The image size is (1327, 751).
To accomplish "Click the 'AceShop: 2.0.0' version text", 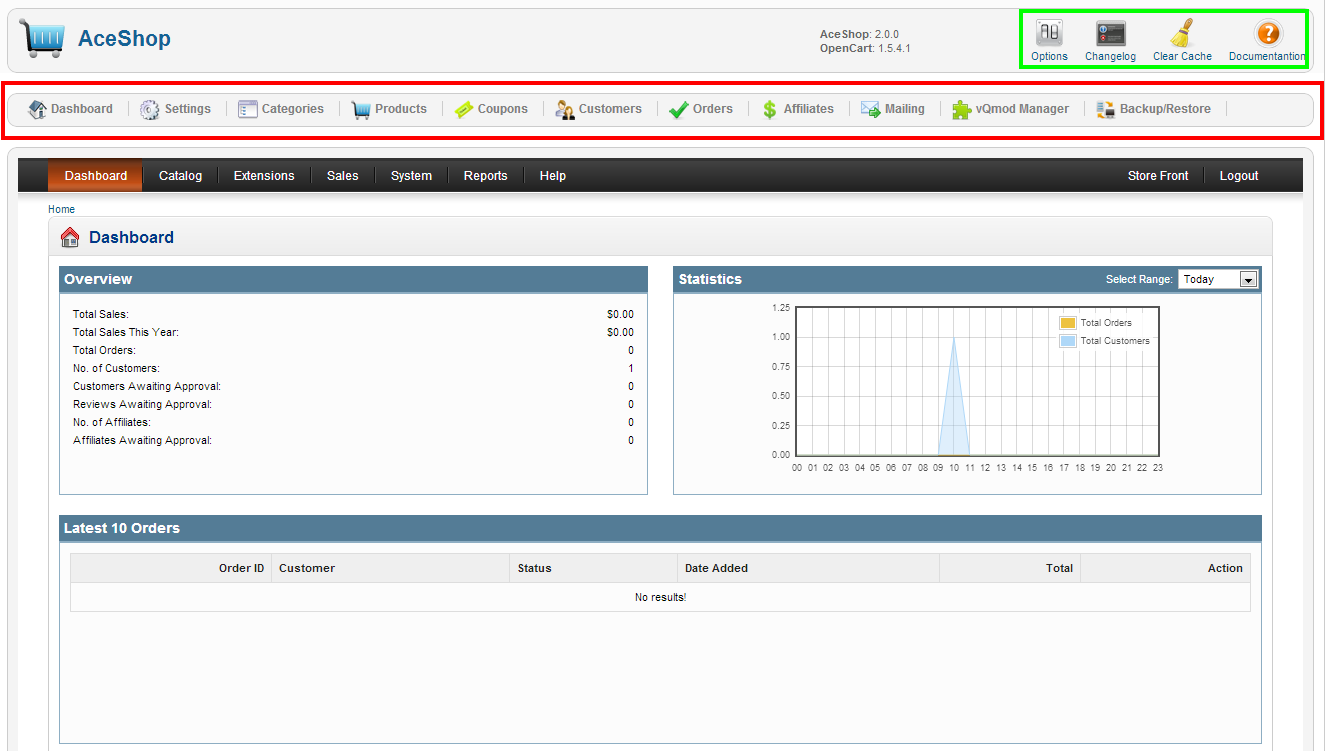I will coord(859,34).
